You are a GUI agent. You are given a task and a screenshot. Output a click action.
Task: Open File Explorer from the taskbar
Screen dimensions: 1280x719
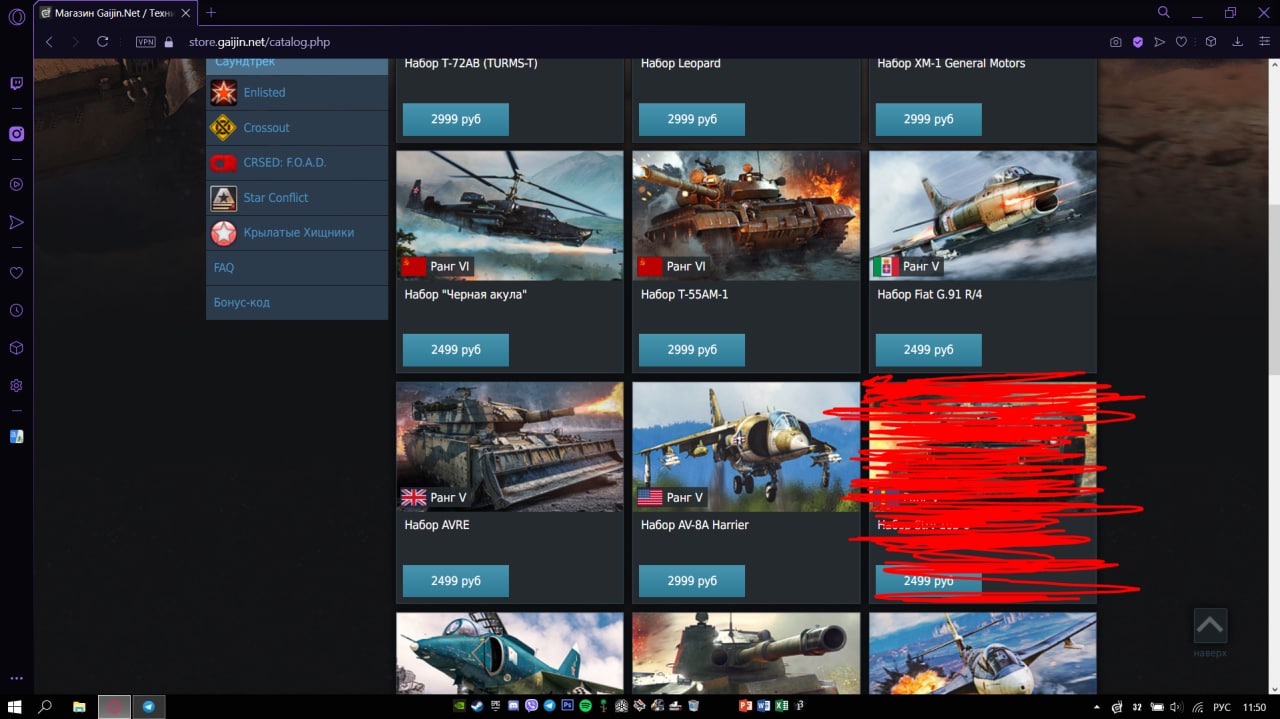tap(79, 706)
